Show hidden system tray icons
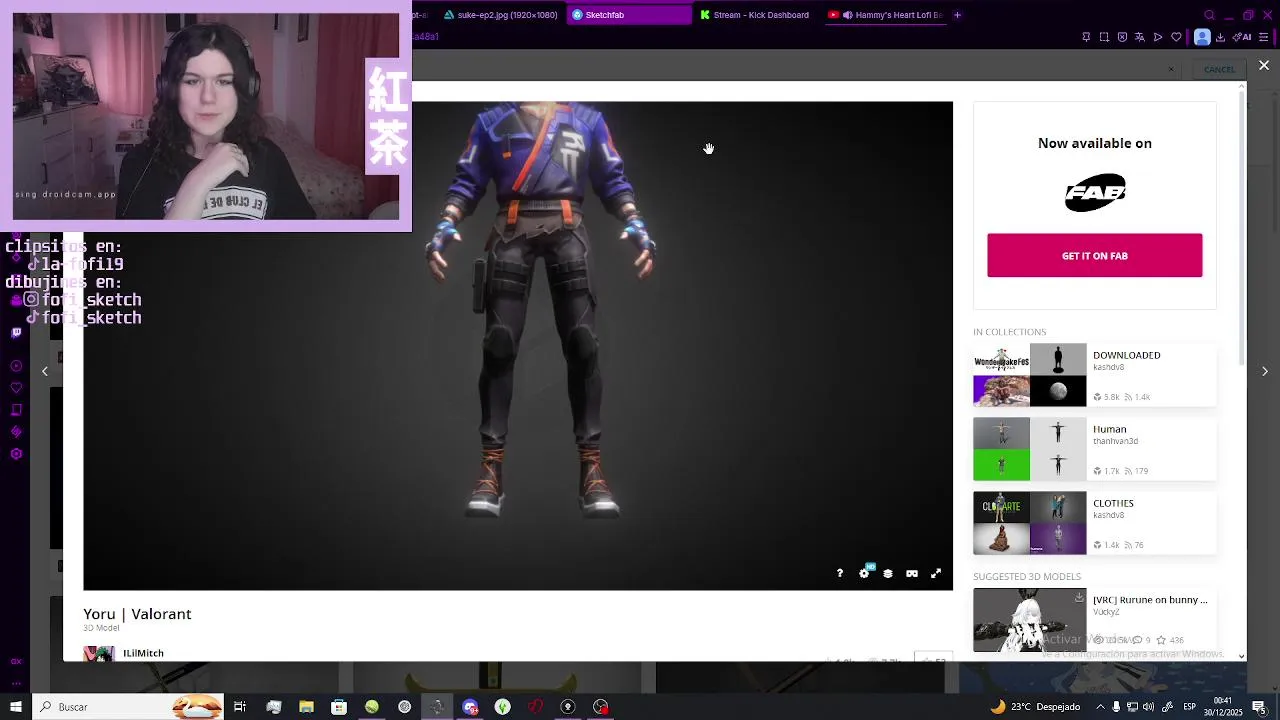Image resolution: width=1280 pixels, height=720 pixels. click(1099, 707)
